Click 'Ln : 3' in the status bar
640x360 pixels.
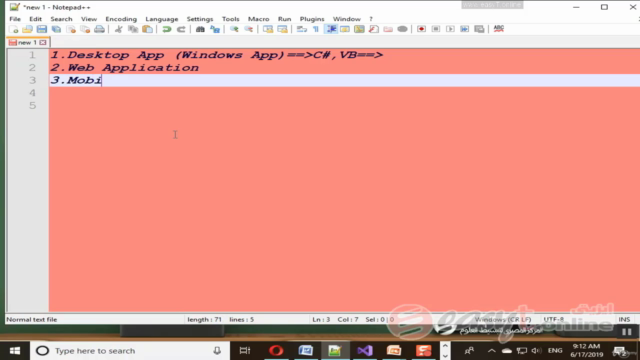[321, 319]
